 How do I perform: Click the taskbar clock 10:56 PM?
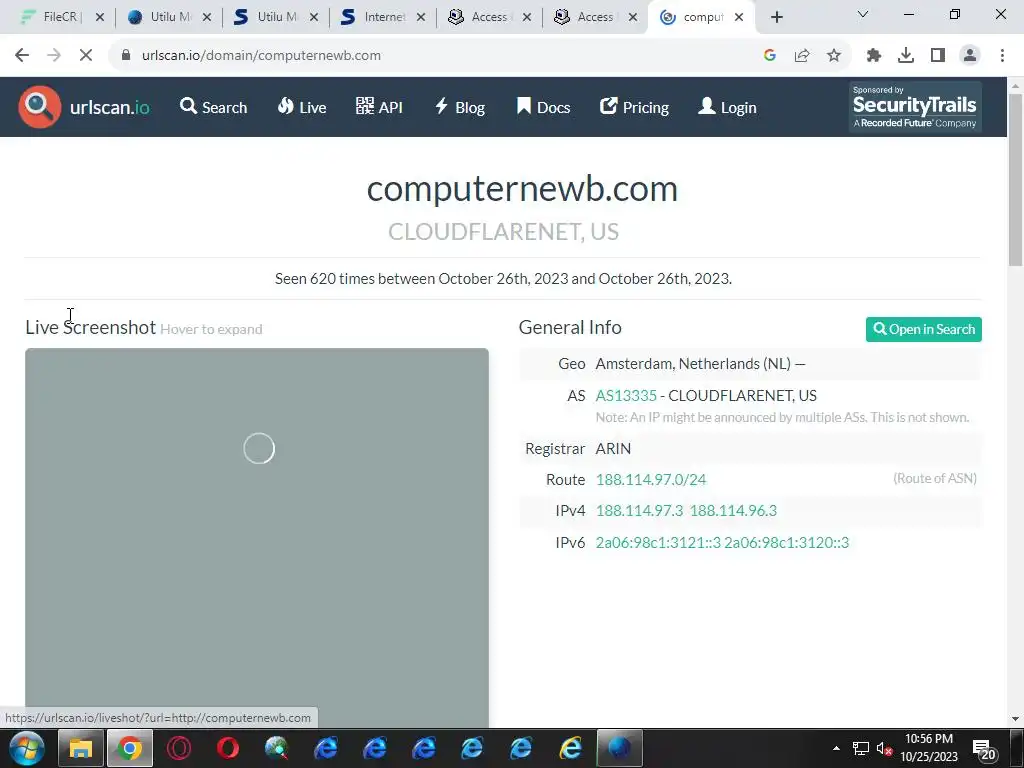point(929,748)
